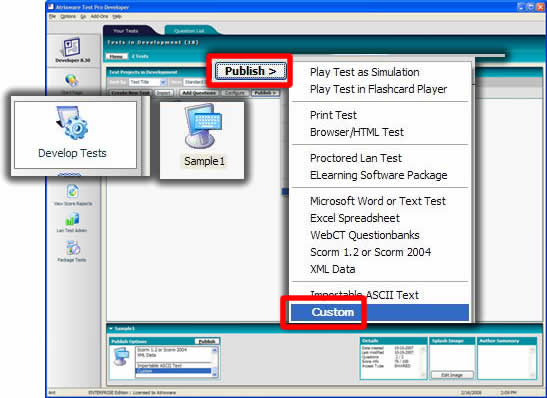The width and height of the screenshot is (547, 398).
Task: Open the Sort By Test Title dropdown
Action: coord(148,82)
